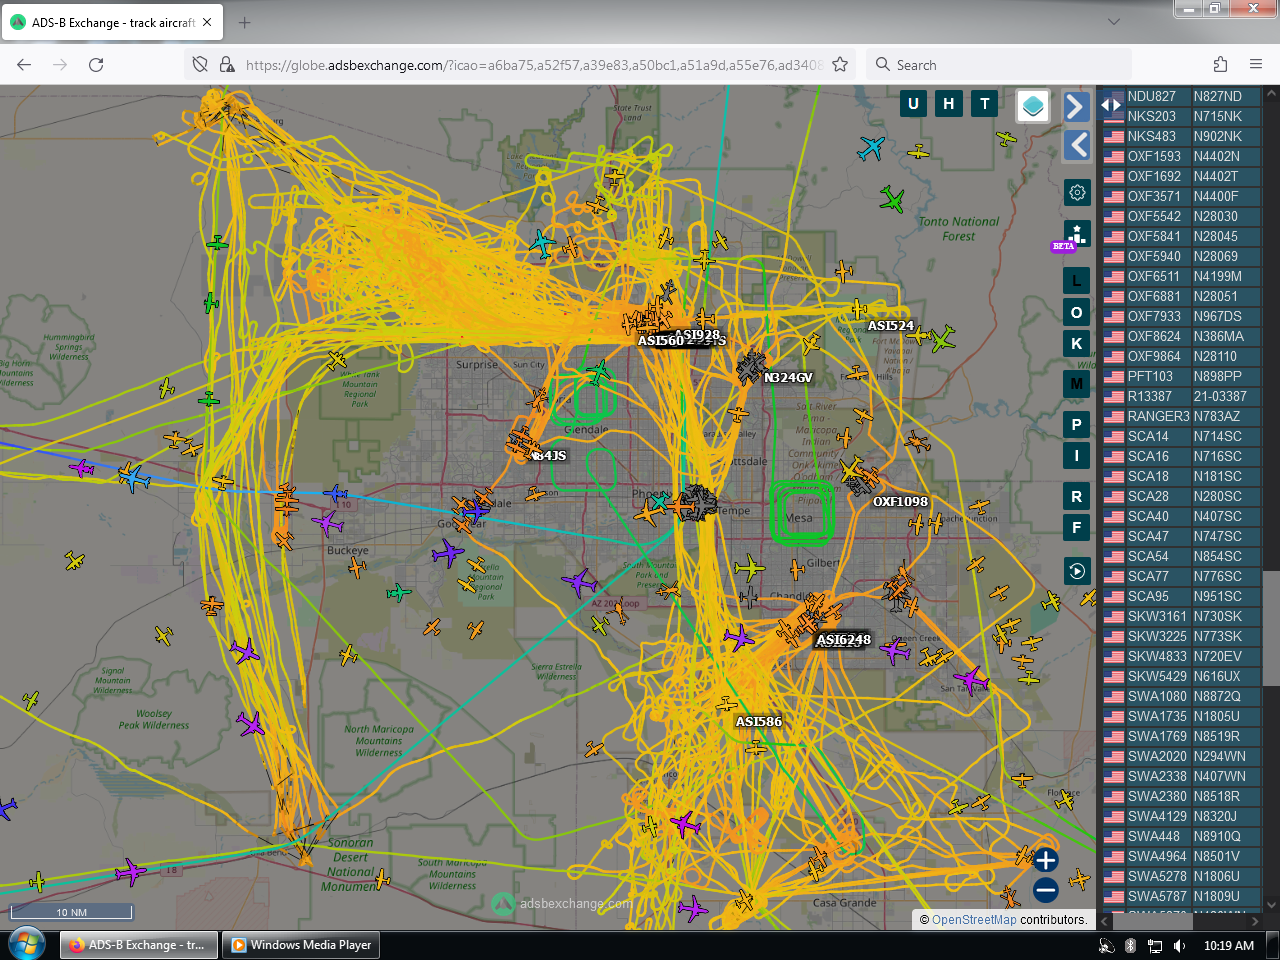
Task: Select the OXF1098 aircraft label
Action: pyautogui.click(x=900, y=502)
